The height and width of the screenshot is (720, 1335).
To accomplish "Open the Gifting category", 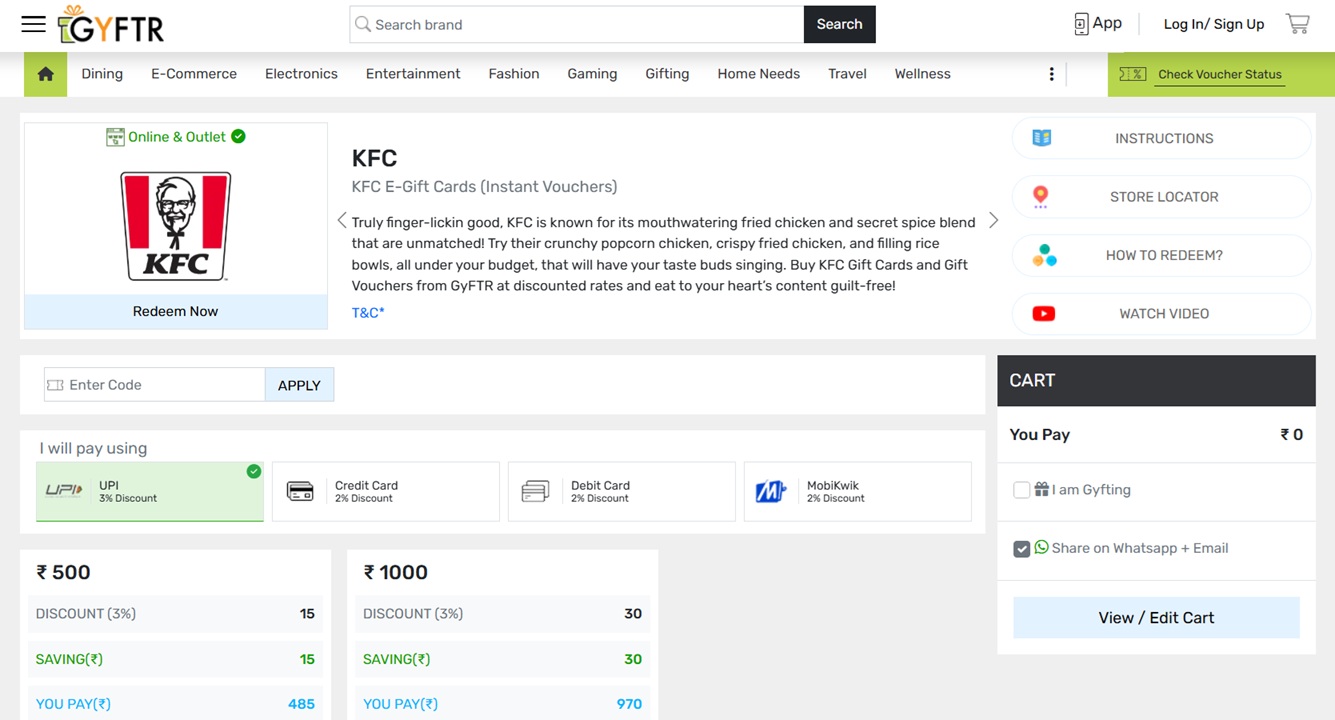I will click(x=667, y=74).
